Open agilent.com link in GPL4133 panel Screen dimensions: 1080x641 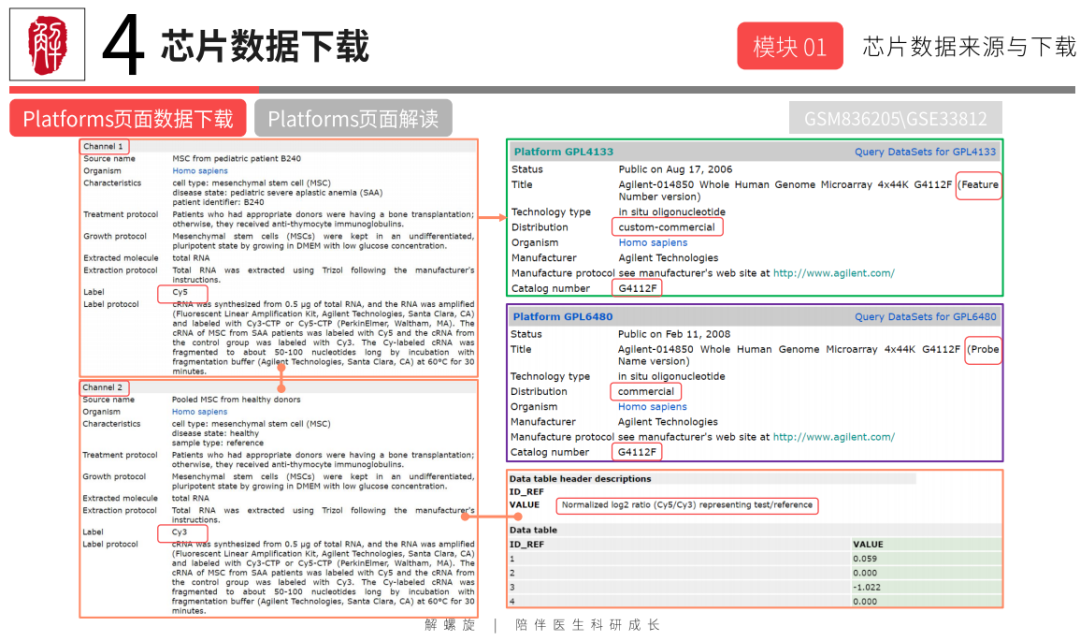[833, 273]
